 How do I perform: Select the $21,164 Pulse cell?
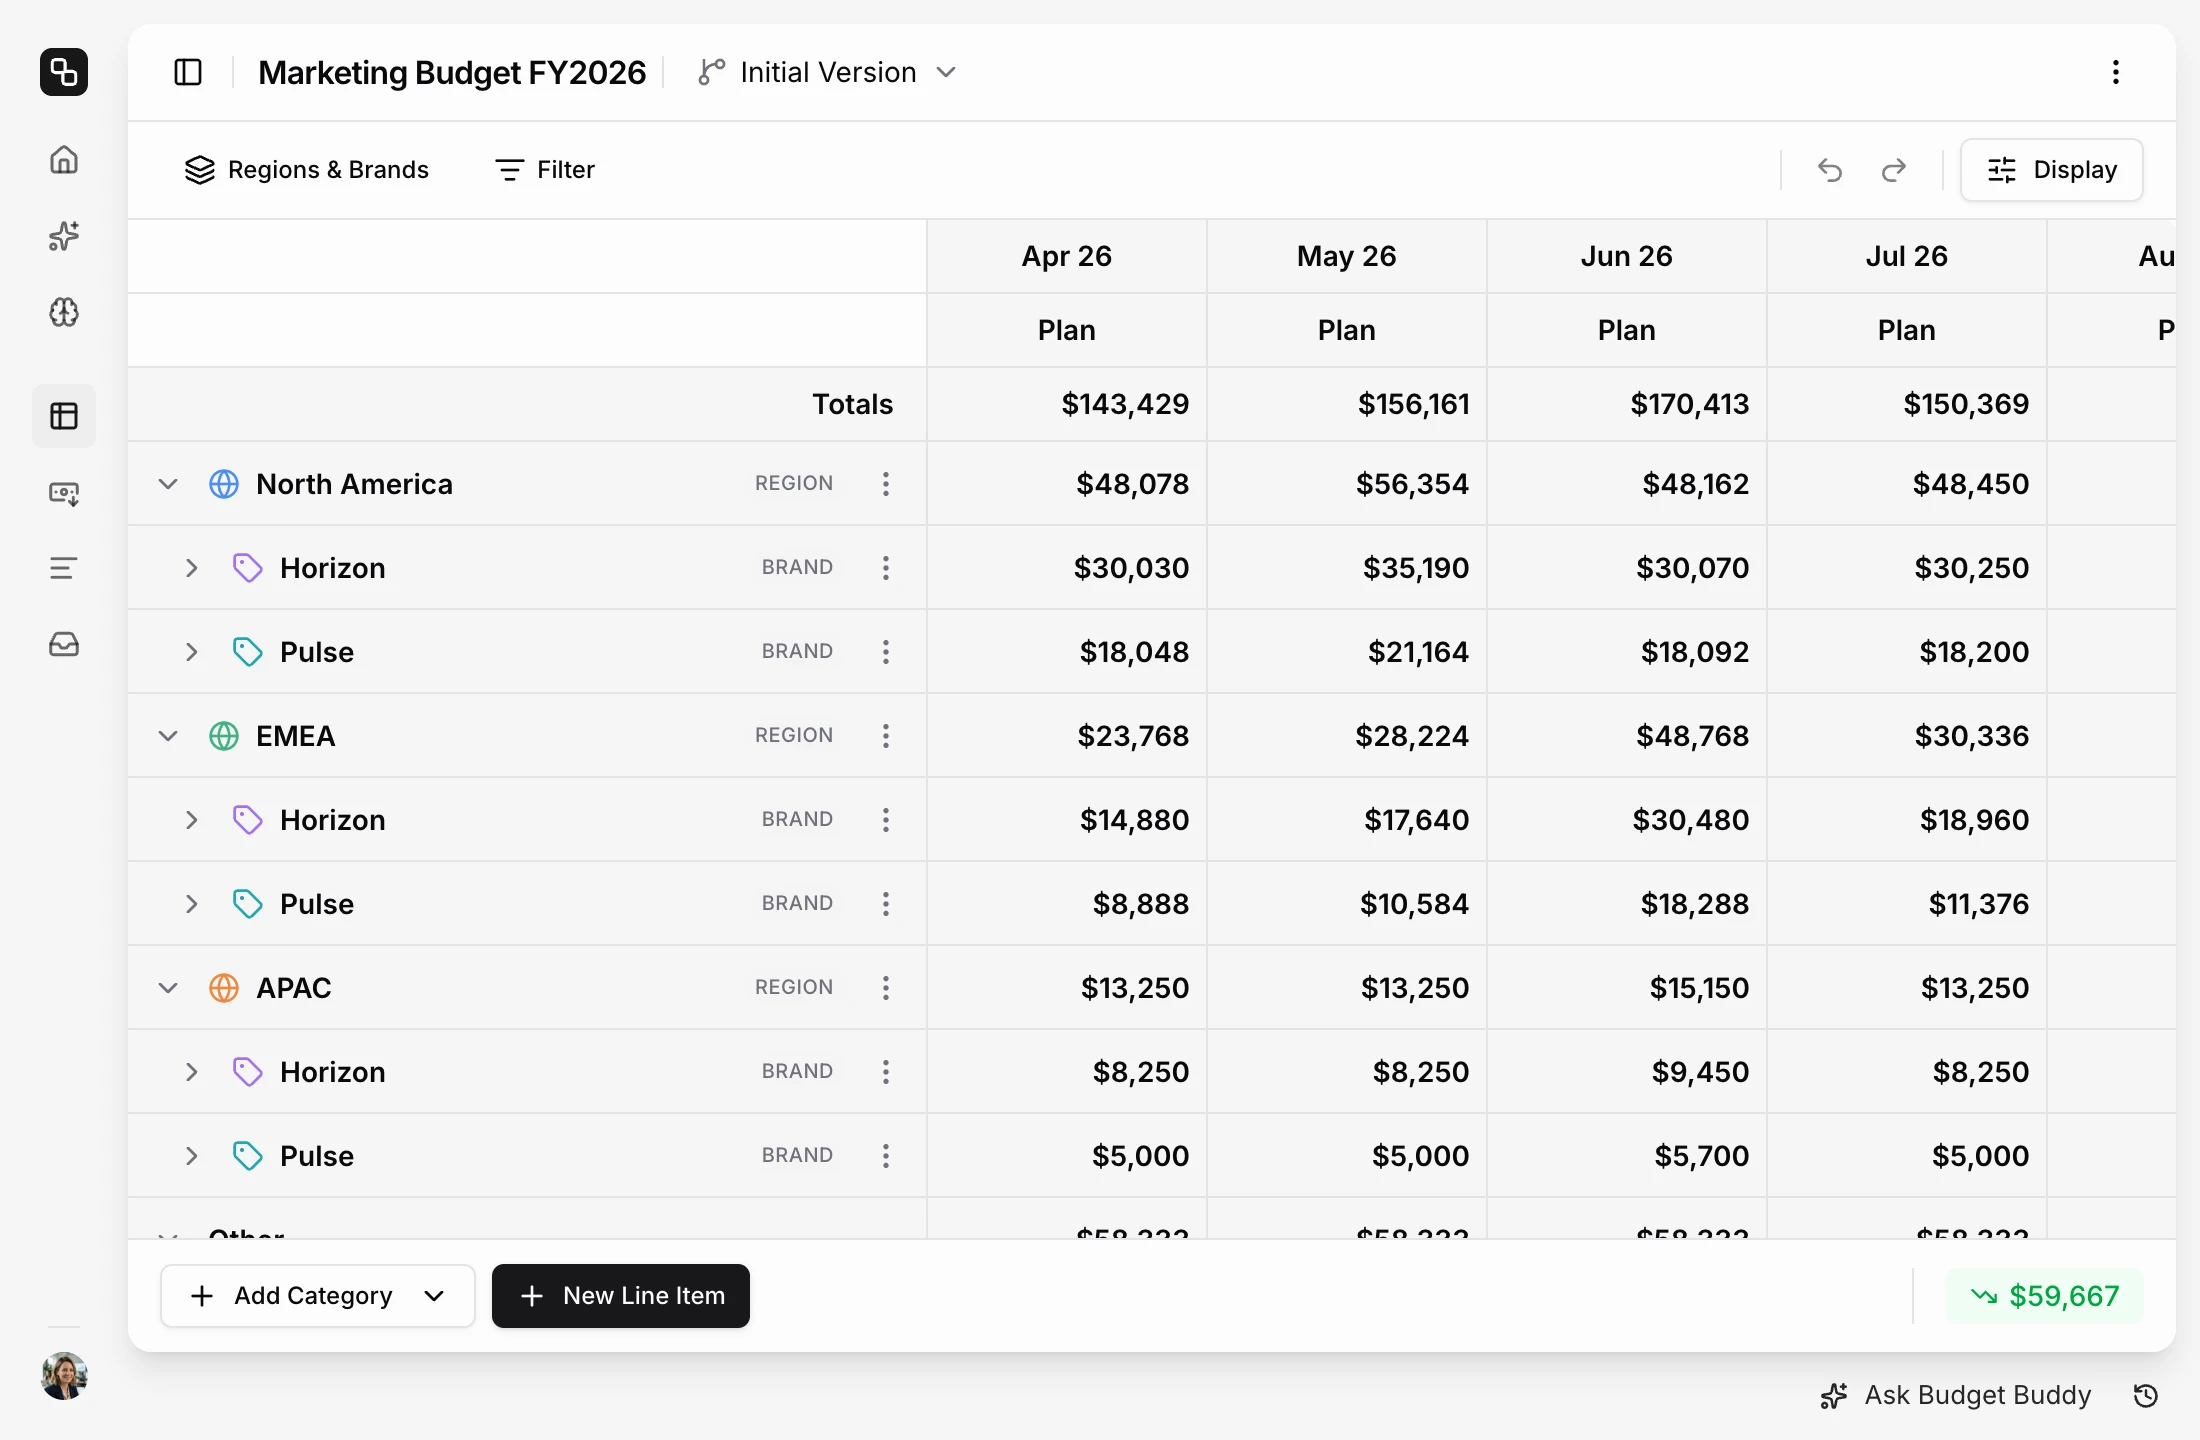tap(1347, 652)
